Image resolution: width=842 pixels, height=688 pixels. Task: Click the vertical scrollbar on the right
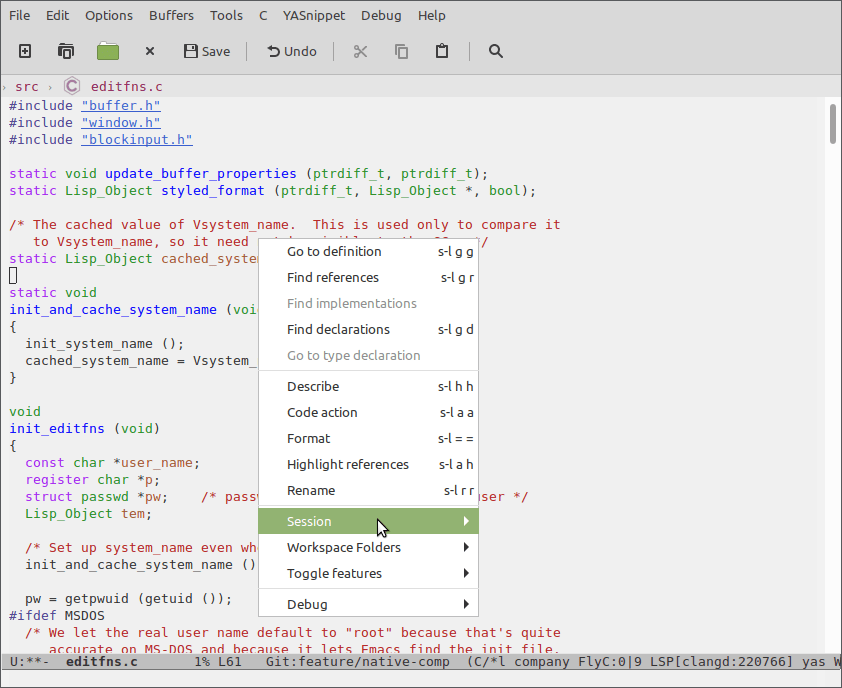click(x=831, y=130)
